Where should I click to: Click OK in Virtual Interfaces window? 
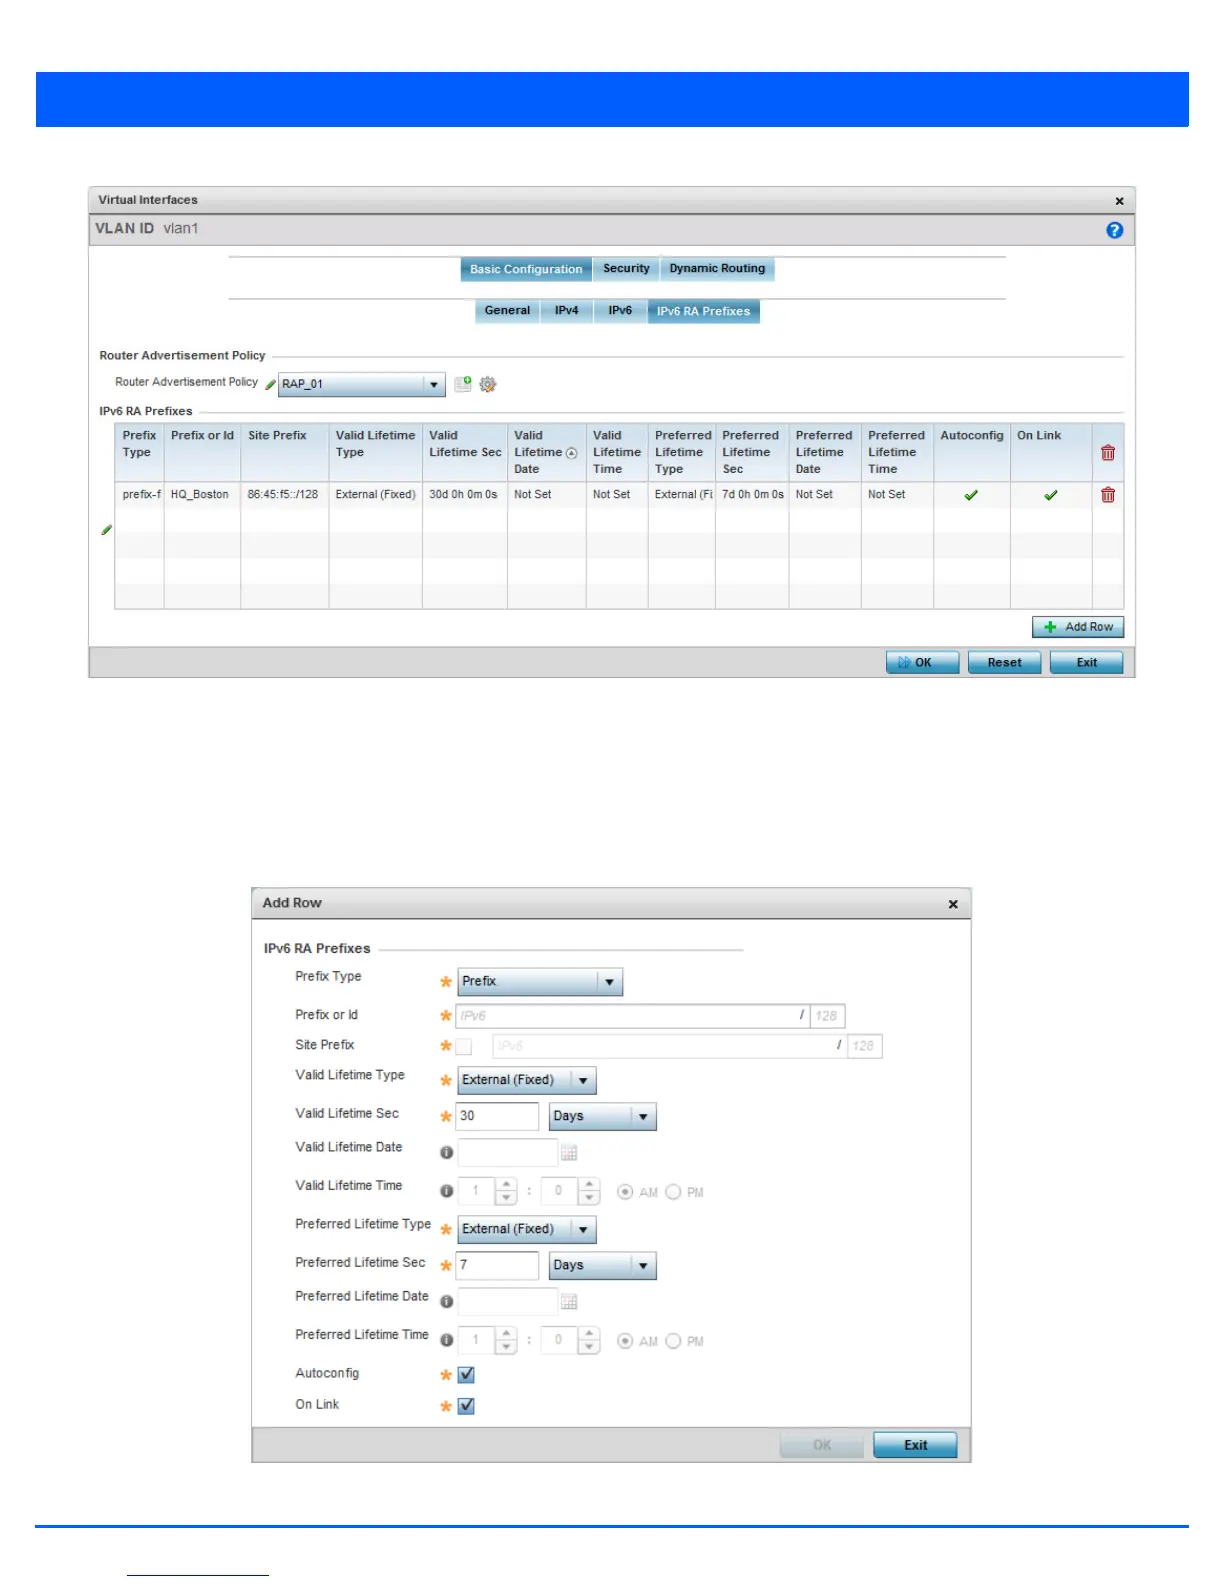coord(922,663)
